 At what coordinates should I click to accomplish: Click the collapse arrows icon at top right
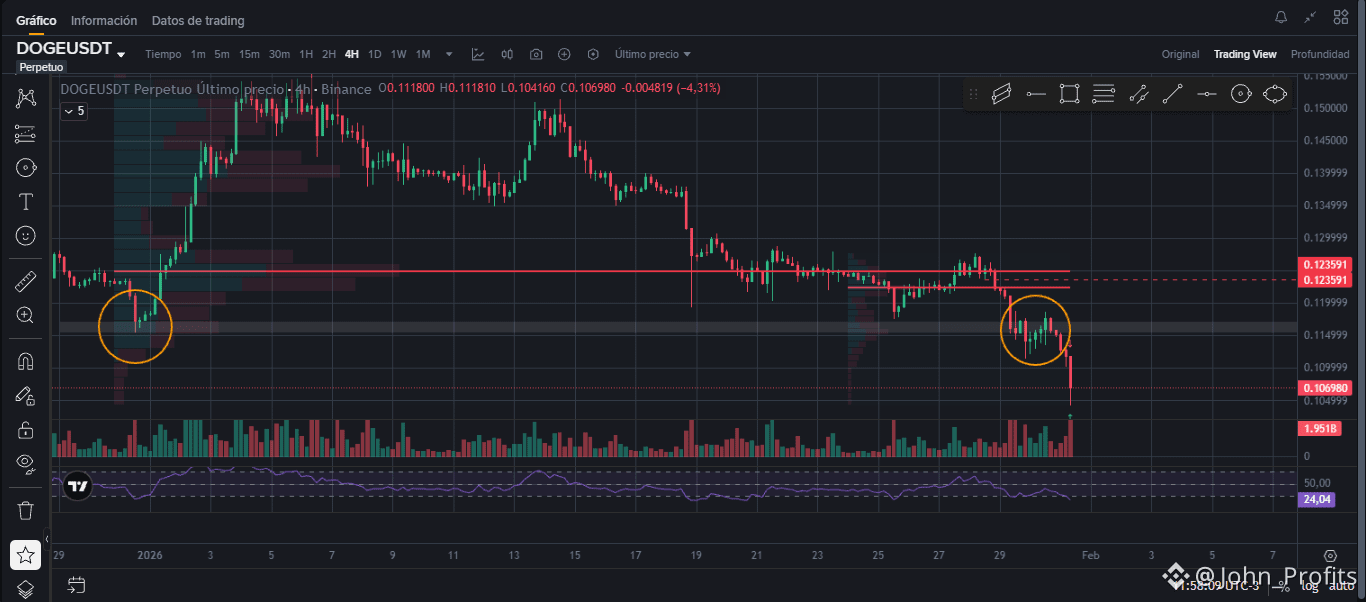1311,17
